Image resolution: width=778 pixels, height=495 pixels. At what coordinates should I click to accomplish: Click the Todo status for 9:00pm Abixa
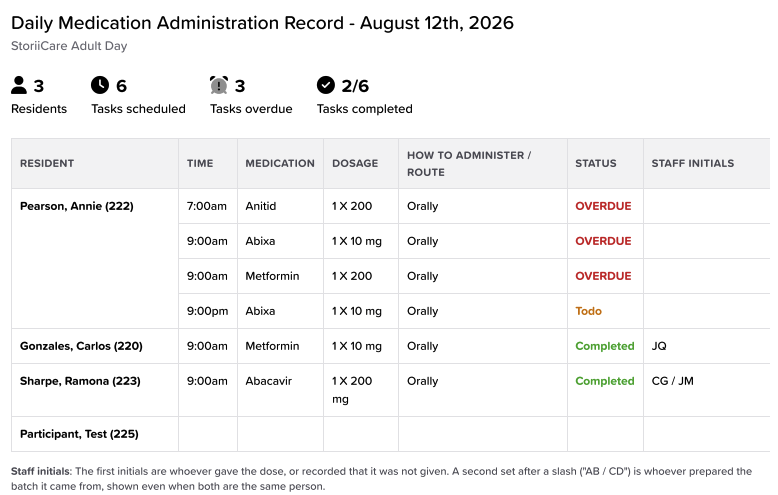coord(588,311)
